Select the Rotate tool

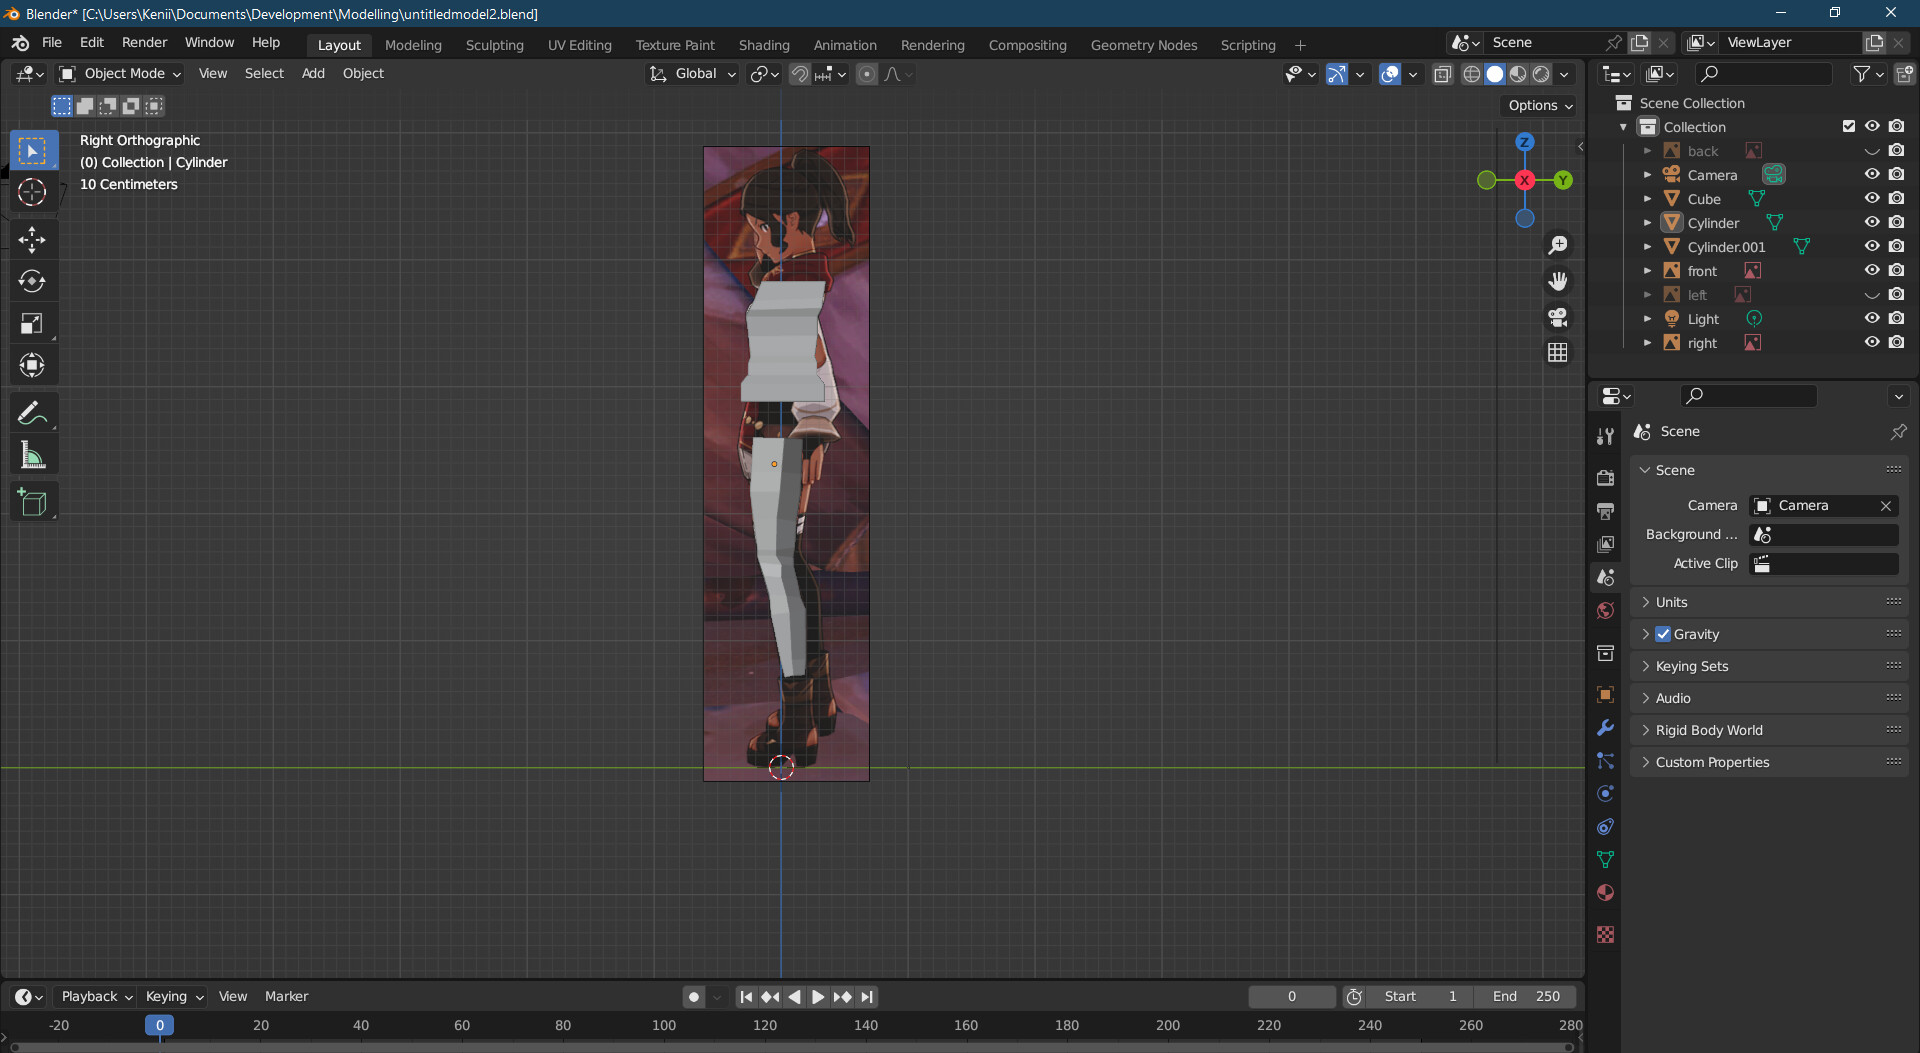point(33,281)
